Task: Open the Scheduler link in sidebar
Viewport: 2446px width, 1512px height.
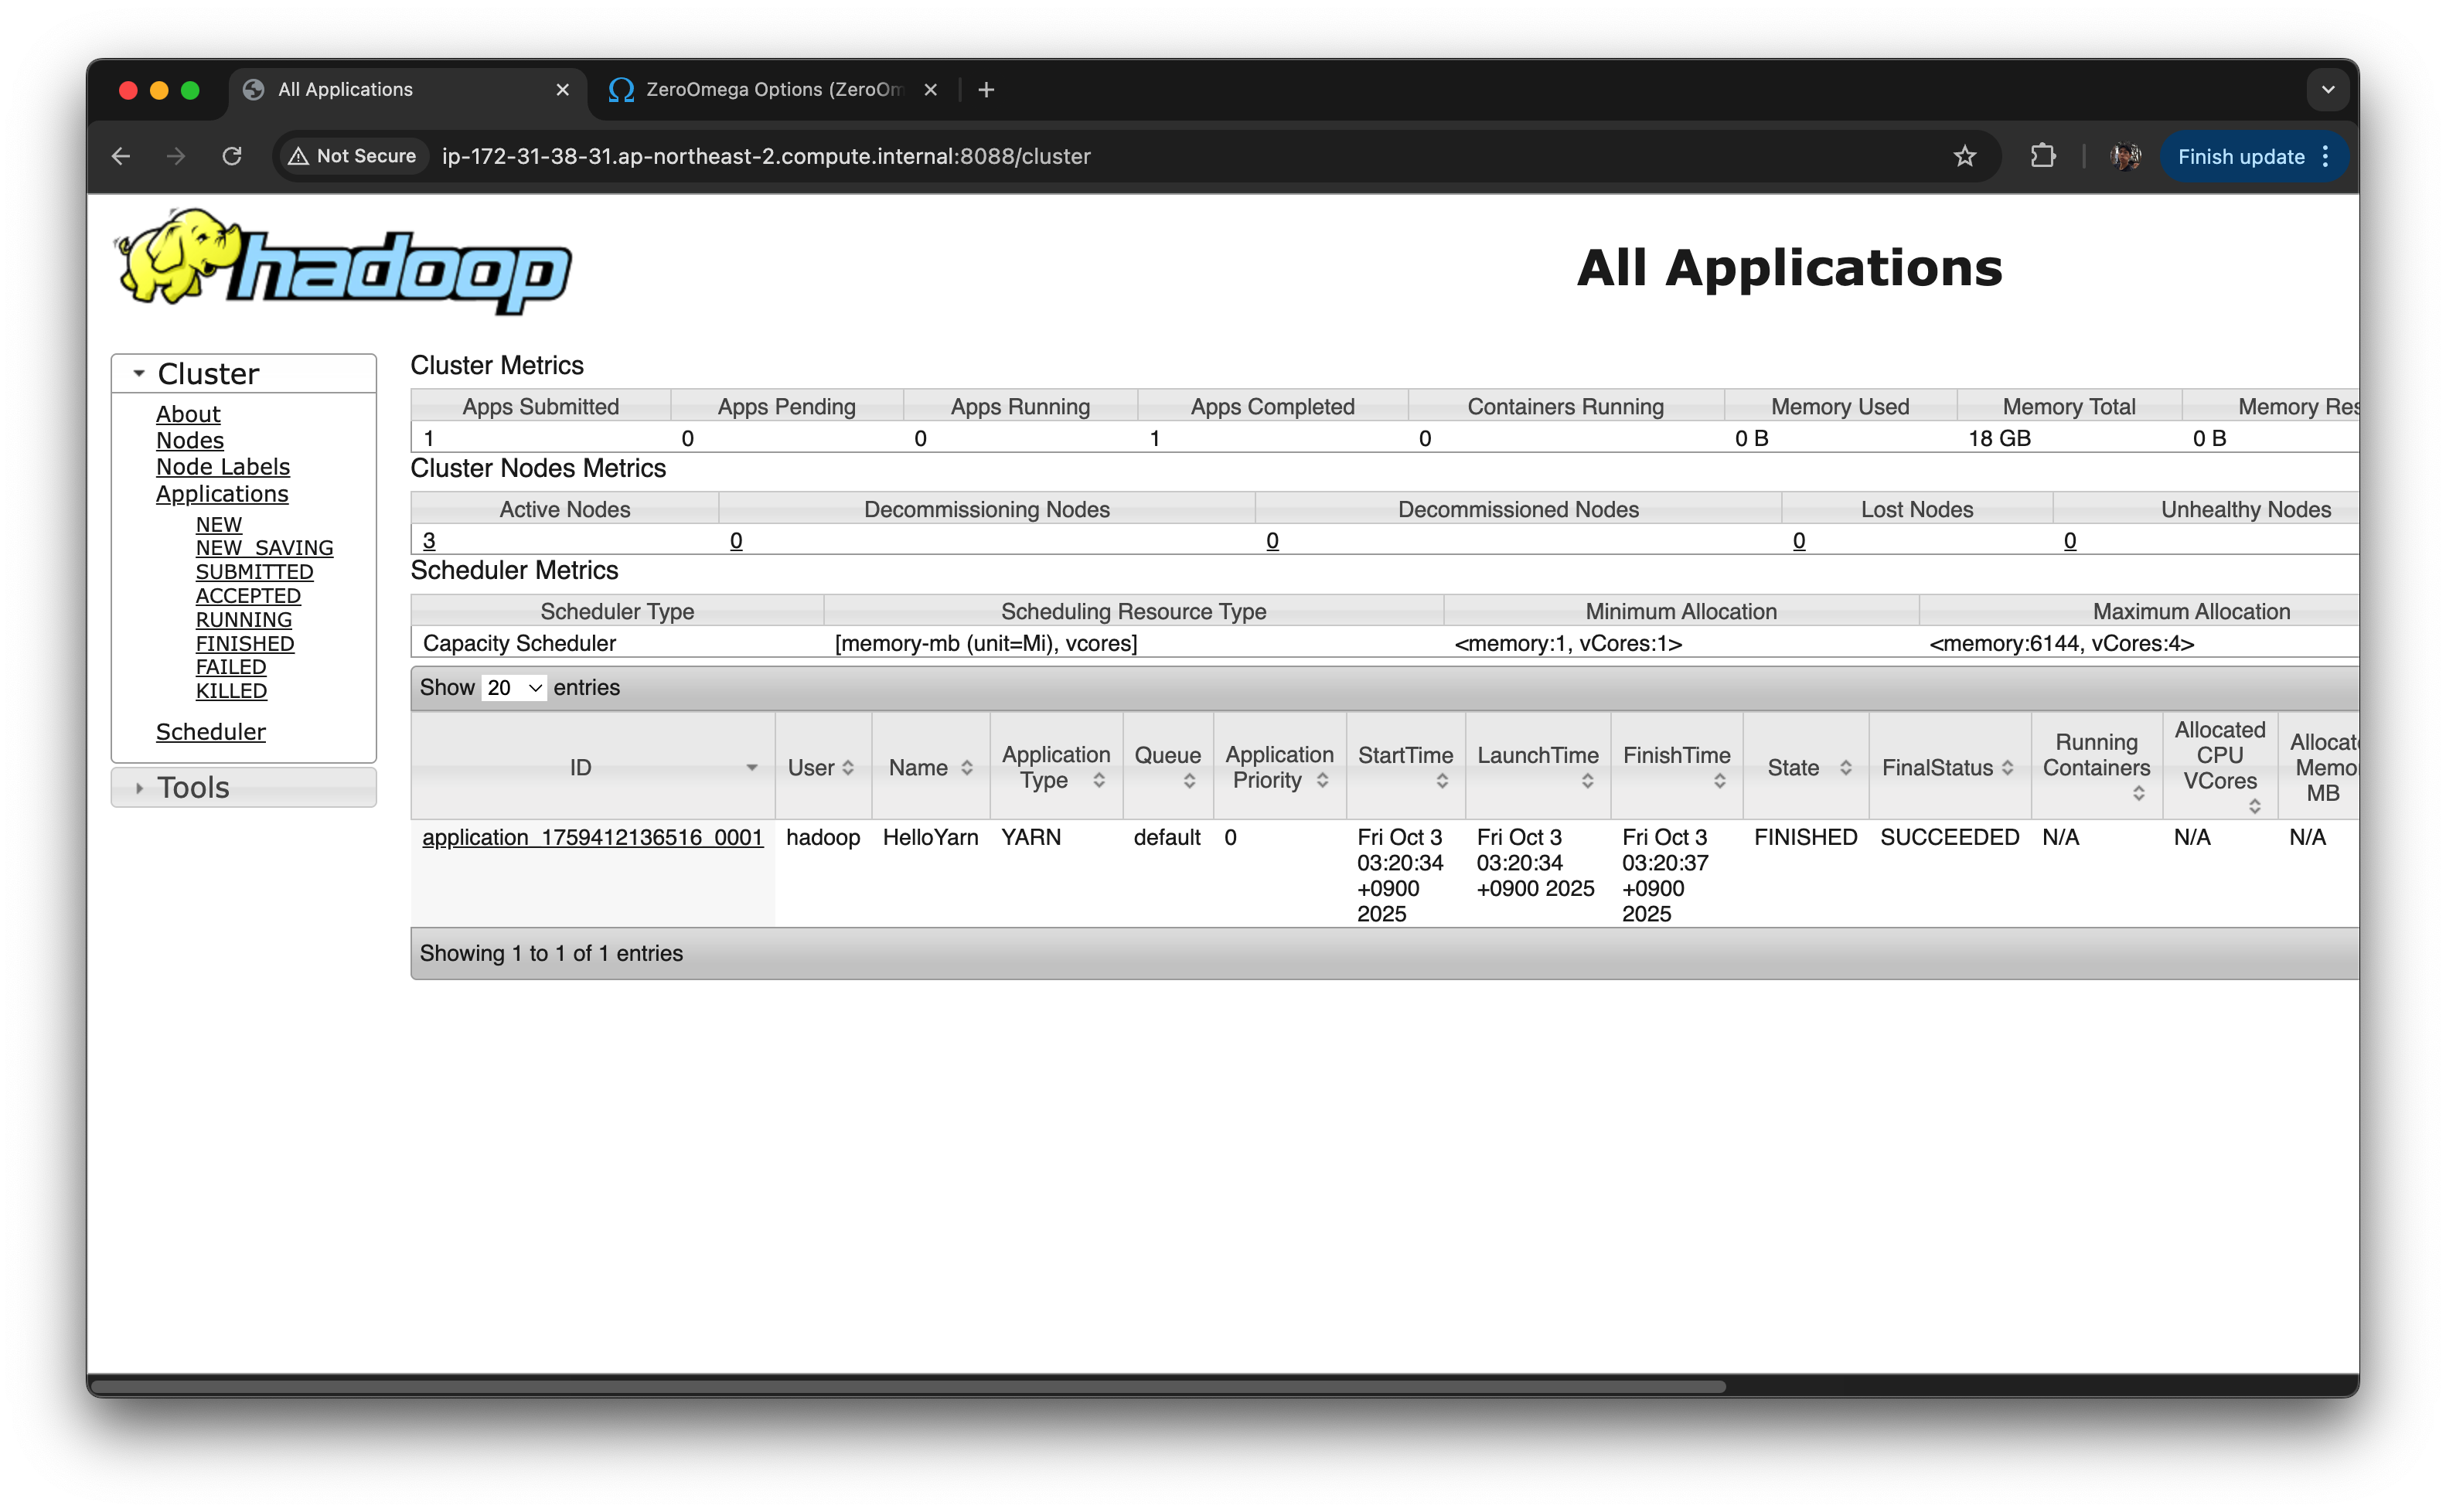Action: (210, 732)
